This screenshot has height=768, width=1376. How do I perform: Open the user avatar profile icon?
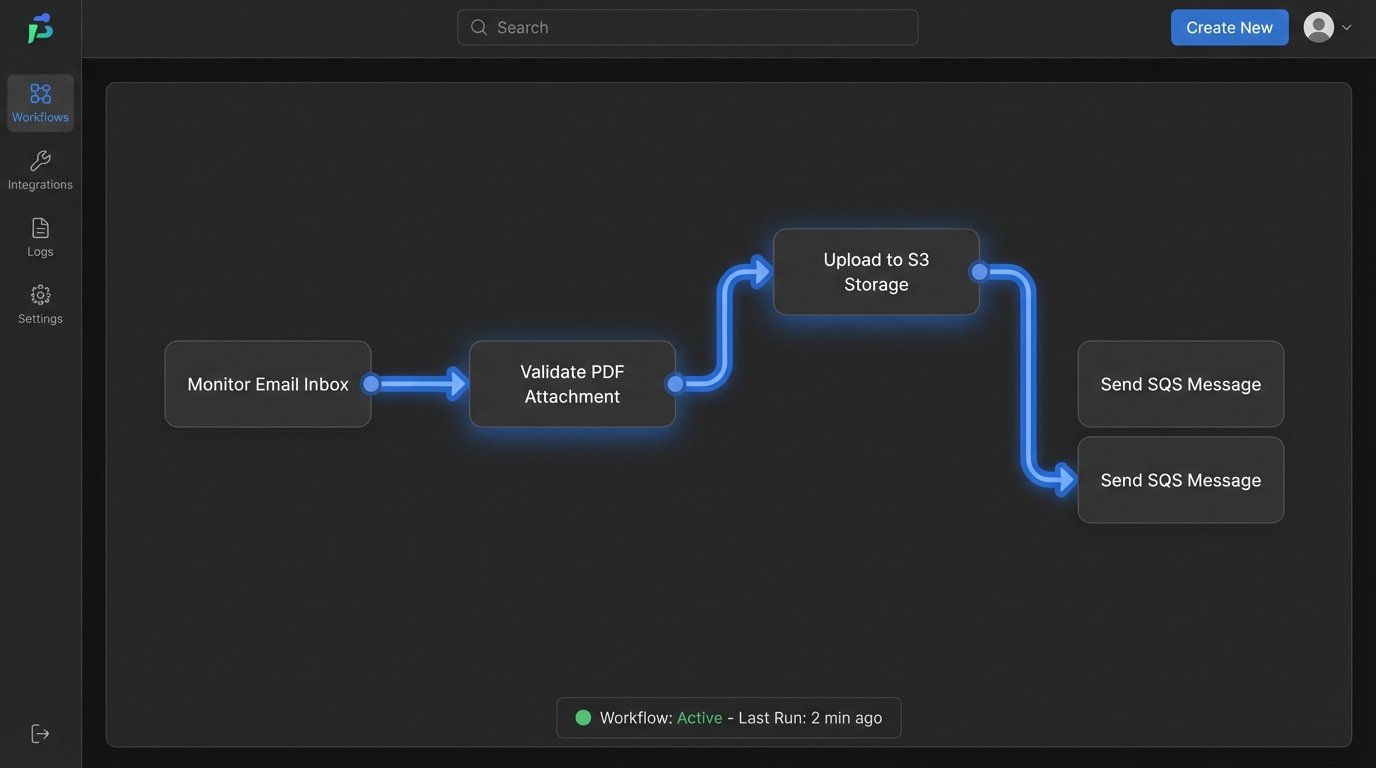[x=1318, y=27]
